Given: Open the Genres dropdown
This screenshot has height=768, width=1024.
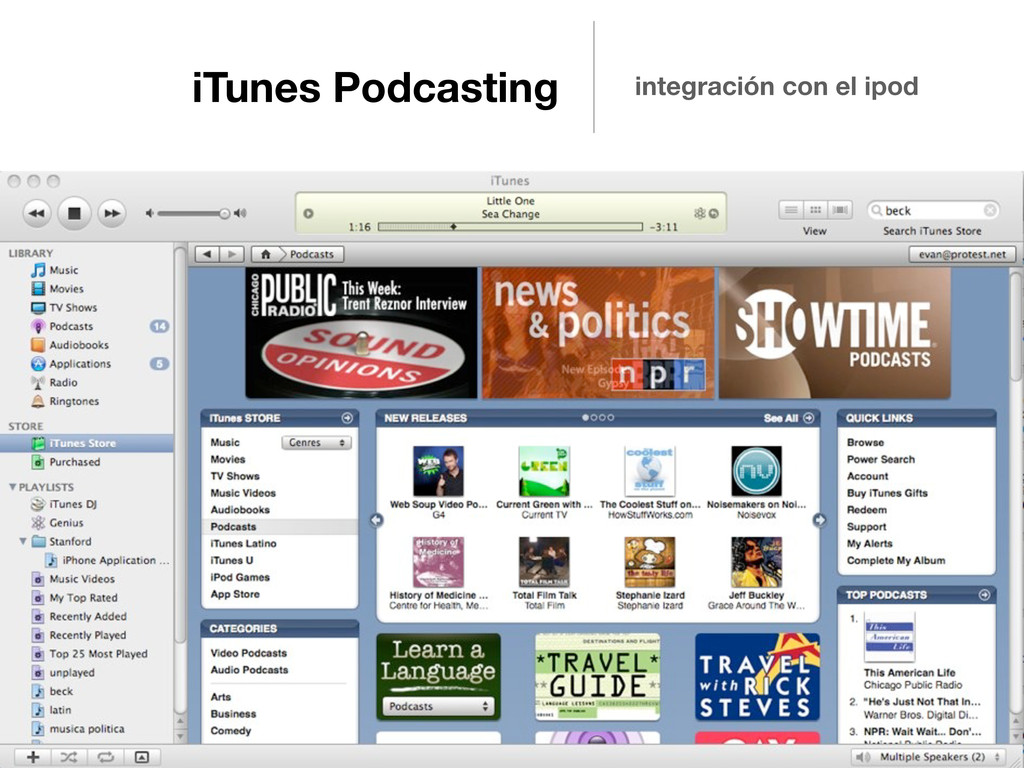Looking at the screenshot, I should pos(317,443).
